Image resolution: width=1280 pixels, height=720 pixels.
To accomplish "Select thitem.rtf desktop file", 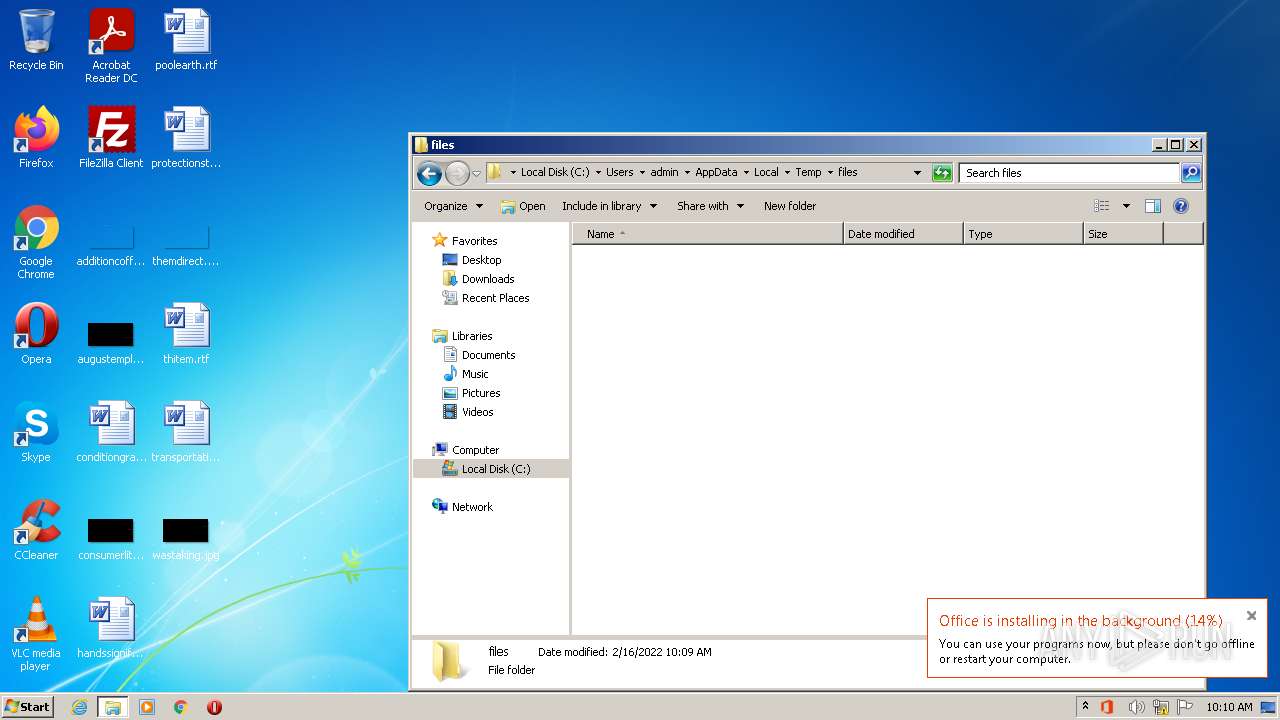I will tap(186, 334).
